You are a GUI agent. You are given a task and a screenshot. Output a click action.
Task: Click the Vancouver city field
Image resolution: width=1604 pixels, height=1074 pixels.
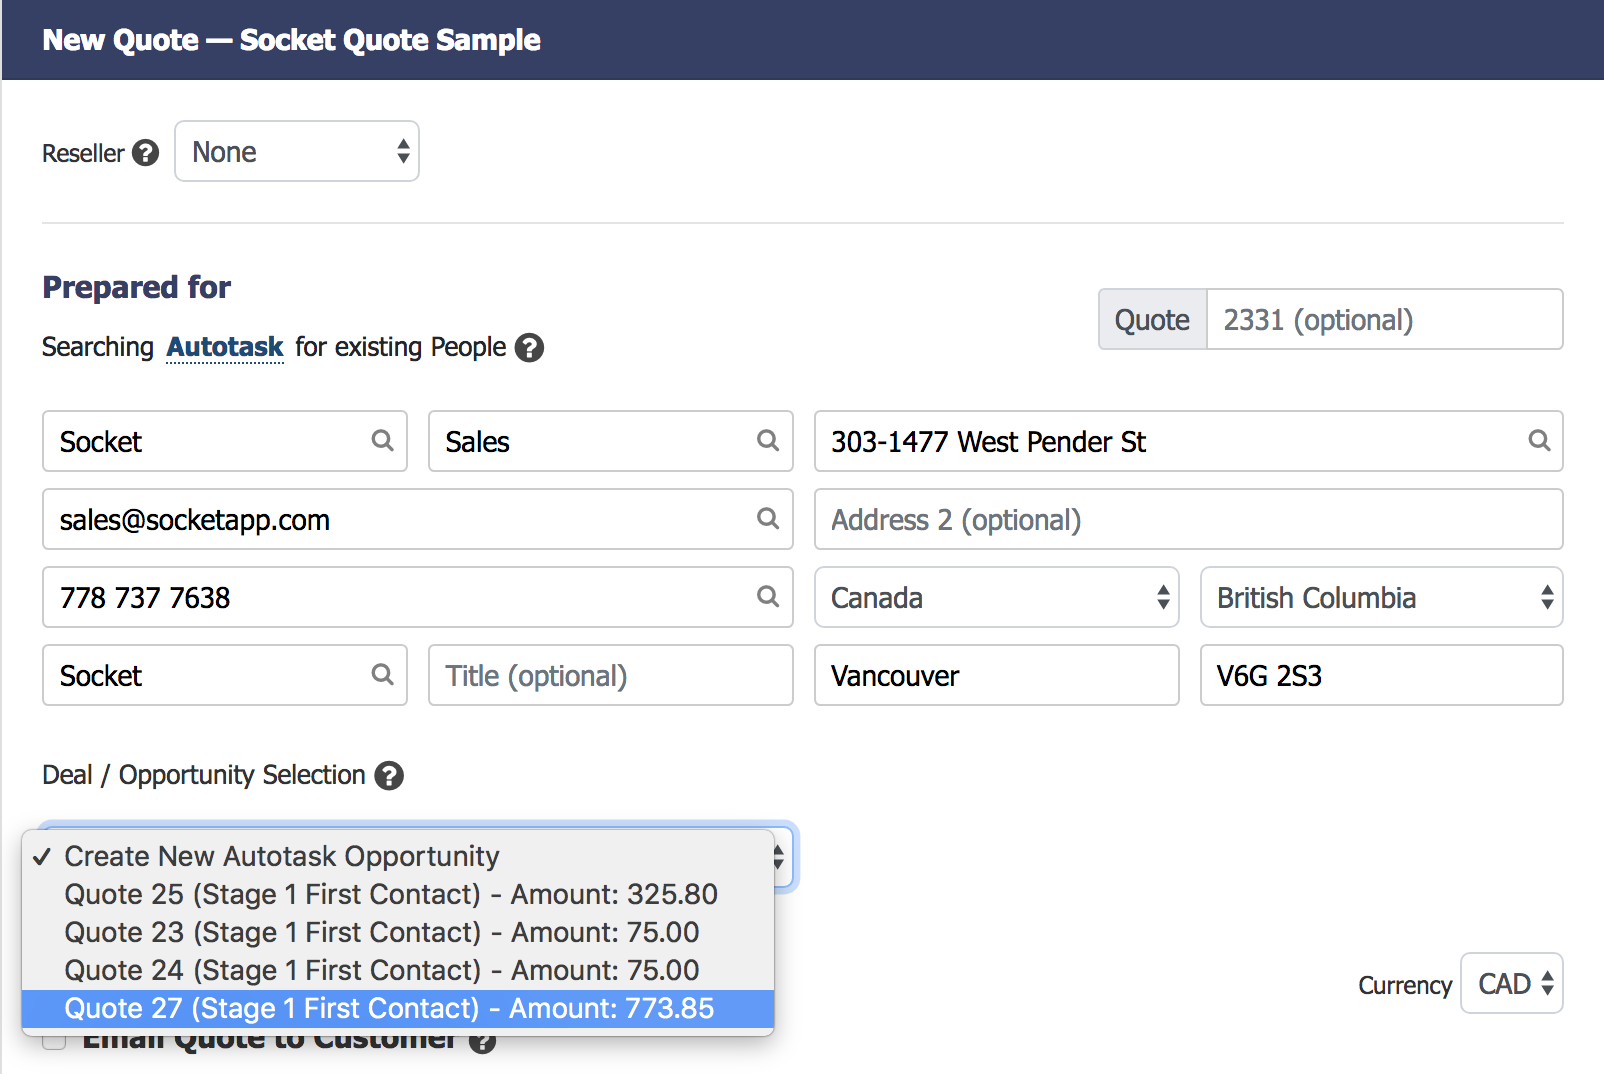click(997, 675)
